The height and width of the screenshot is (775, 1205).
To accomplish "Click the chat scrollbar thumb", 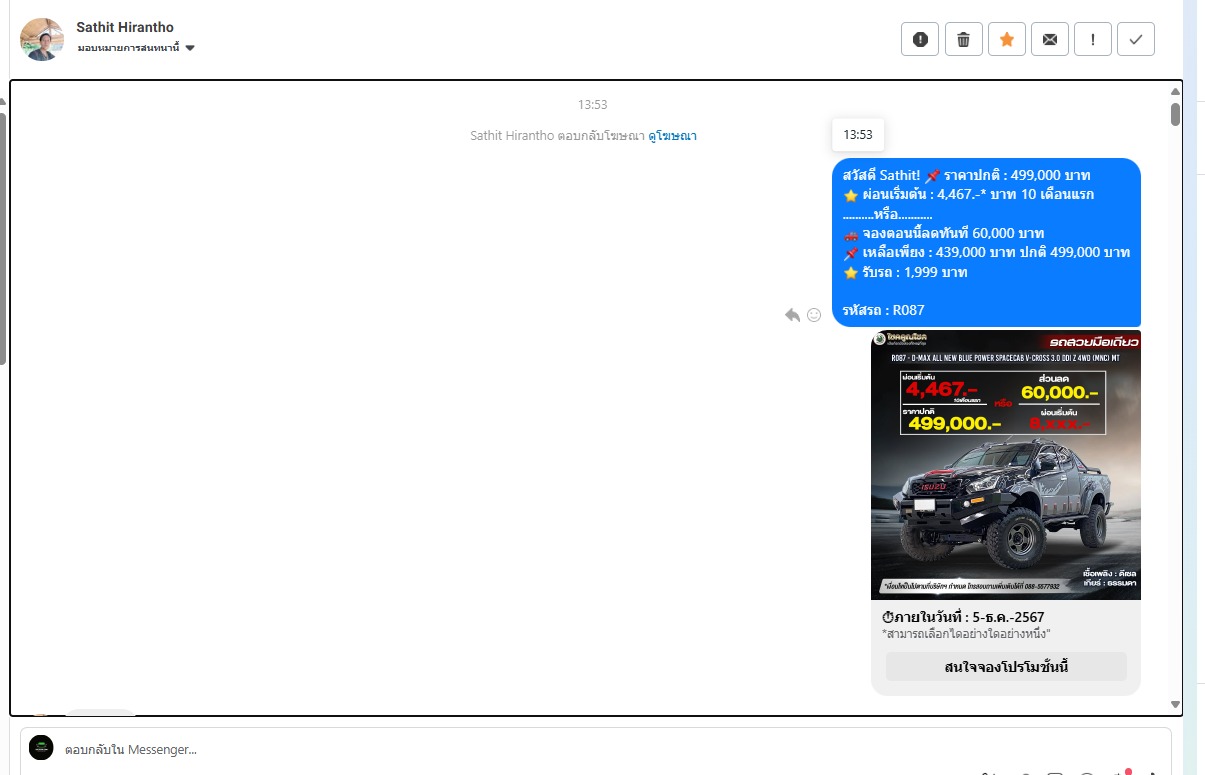I will [x=1175, y=114].
